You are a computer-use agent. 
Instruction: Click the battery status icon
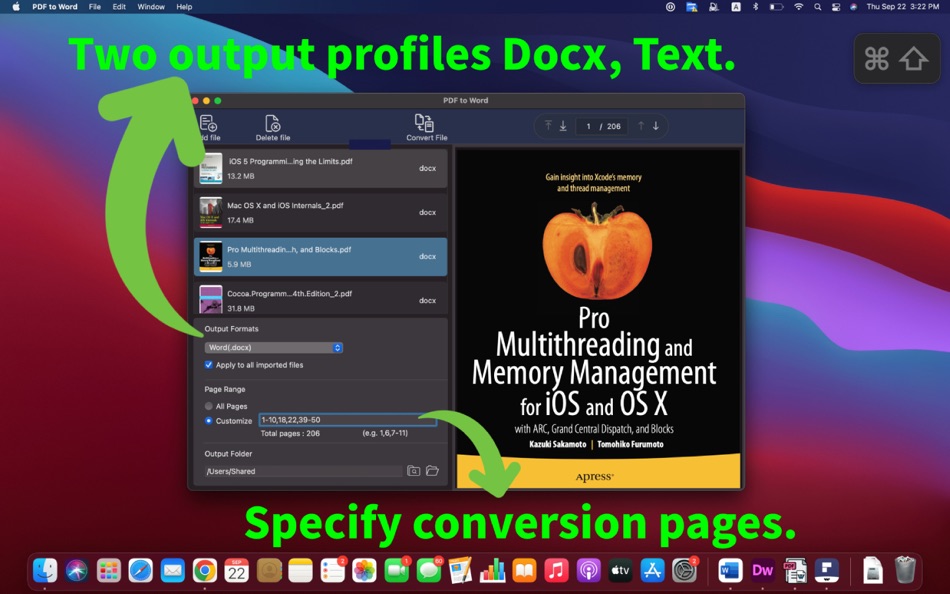[x=776, y=7]
